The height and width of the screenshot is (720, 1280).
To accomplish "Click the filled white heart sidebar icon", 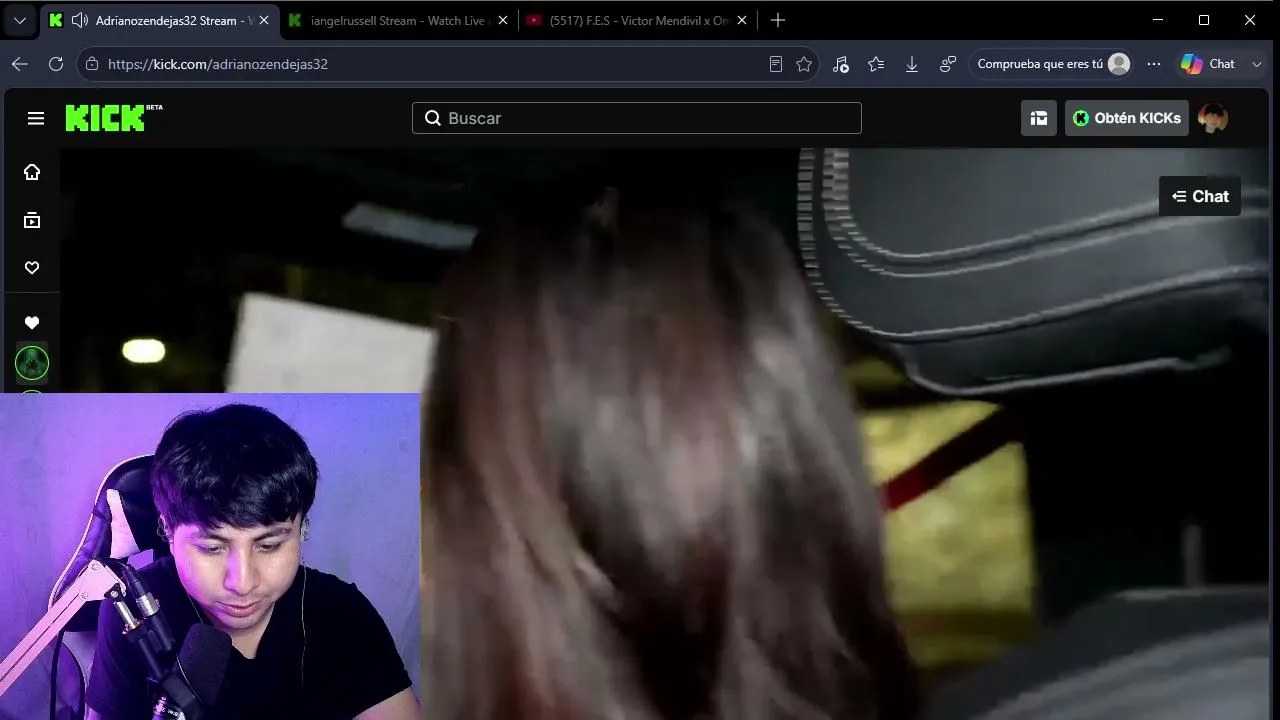I will (32, 323).
